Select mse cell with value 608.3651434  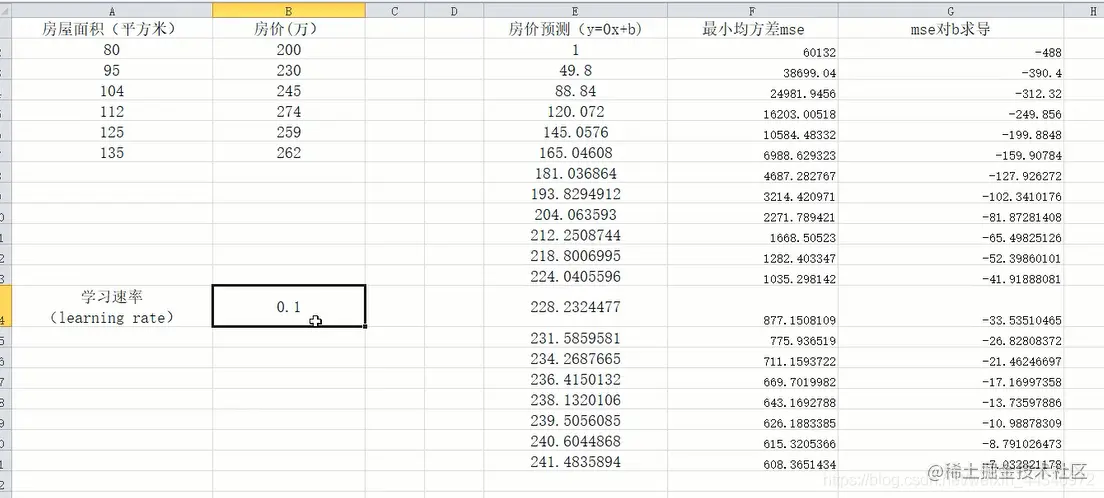(753, 462)
